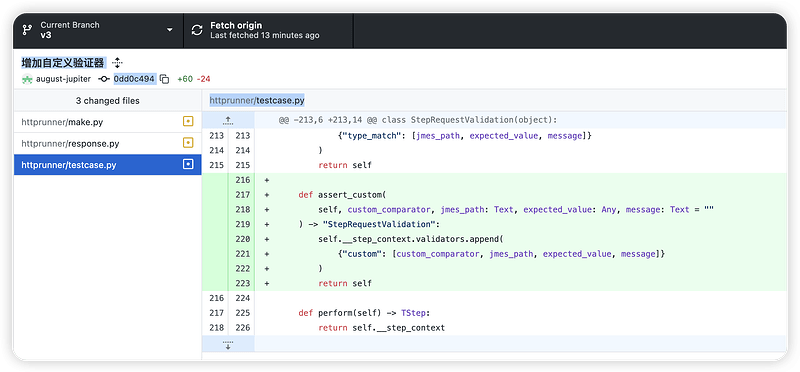800x372 pixels.
Task: Select commit hash 0dd0c494
Action: click(134, 79)
